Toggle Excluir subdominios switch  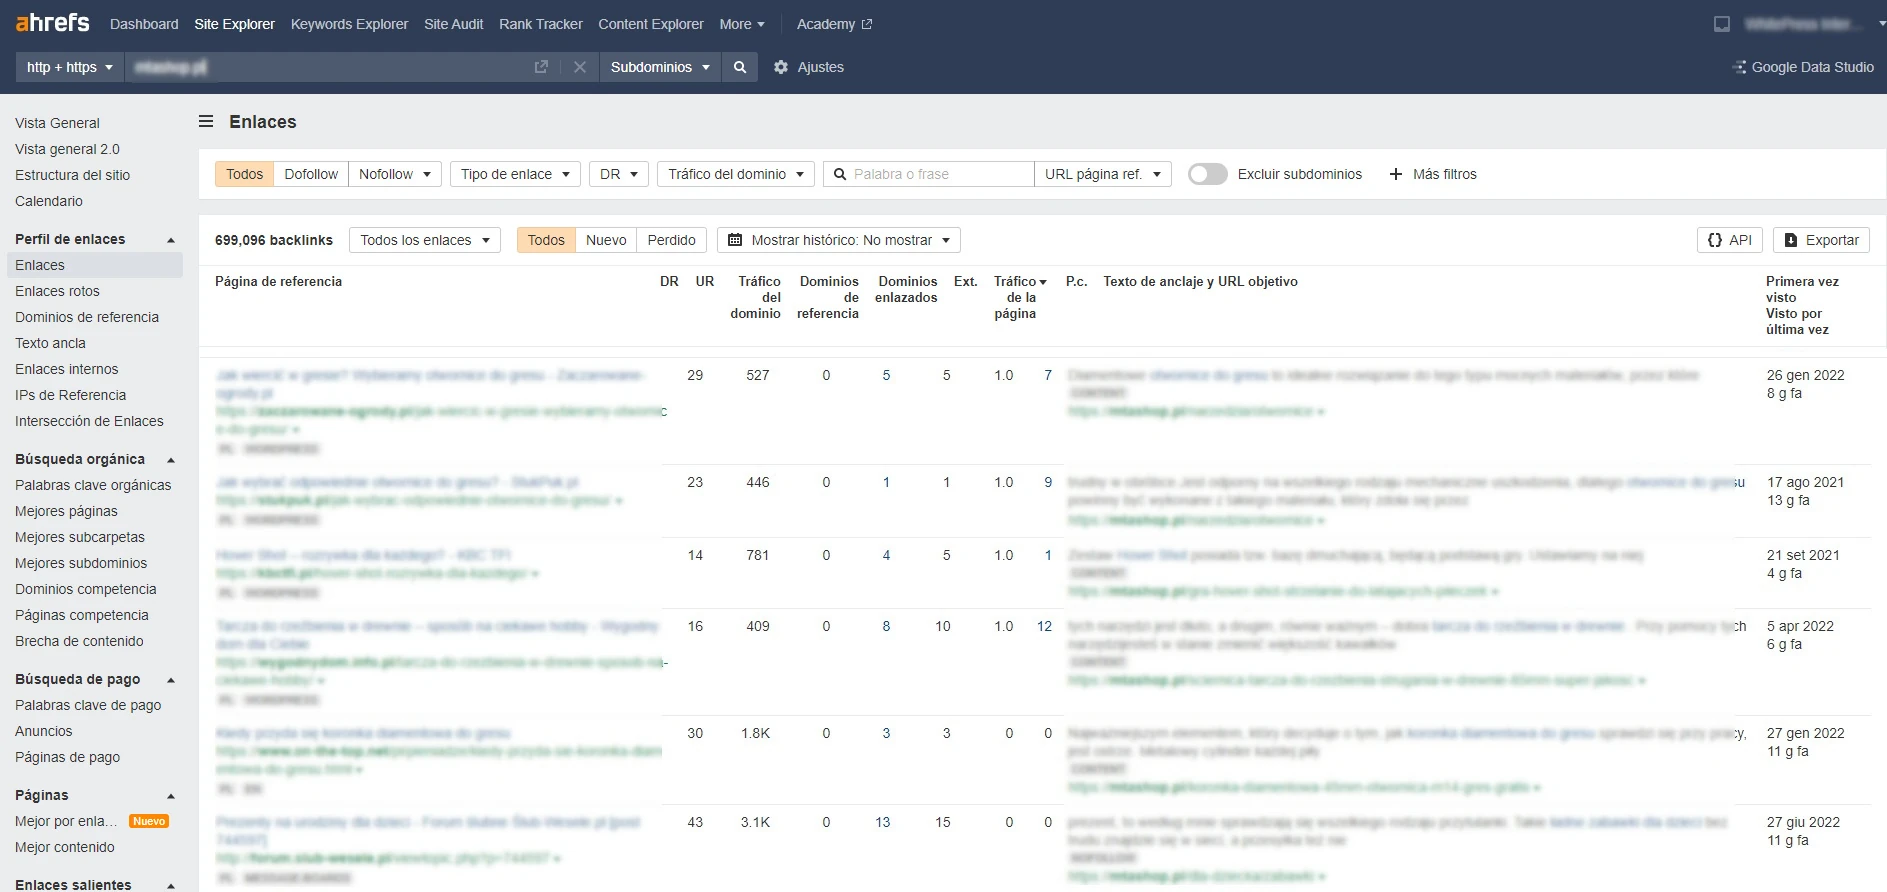tap(1208, 174)
